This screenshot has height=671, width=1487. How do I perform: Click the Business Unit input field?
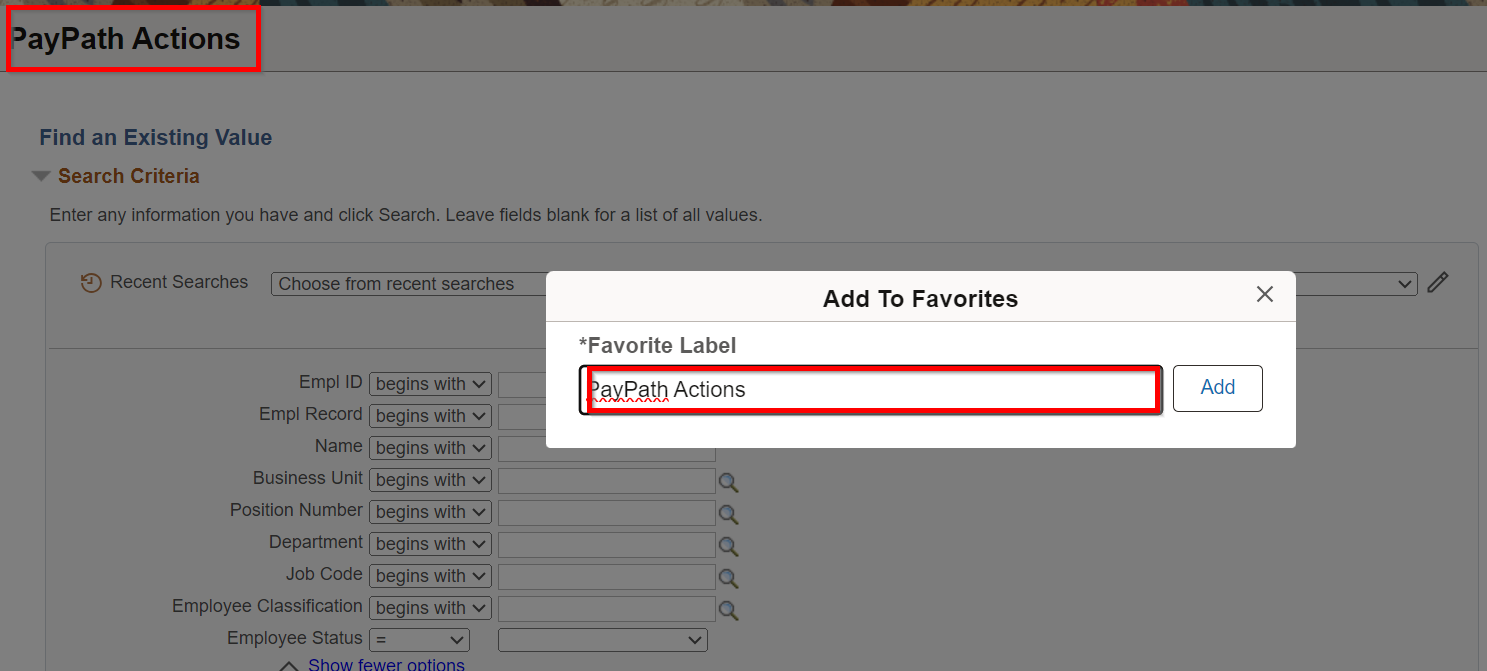(x=606, y=482)
